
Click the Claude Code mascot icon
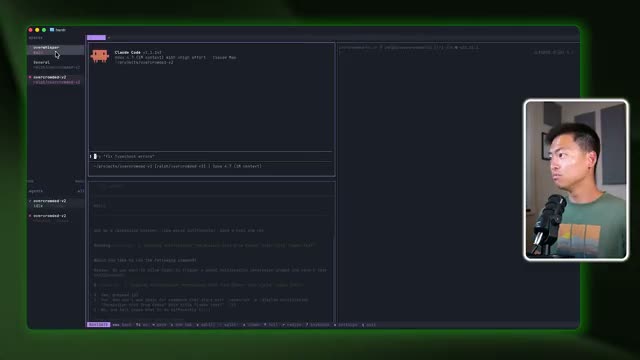click(x=100, y=56)
